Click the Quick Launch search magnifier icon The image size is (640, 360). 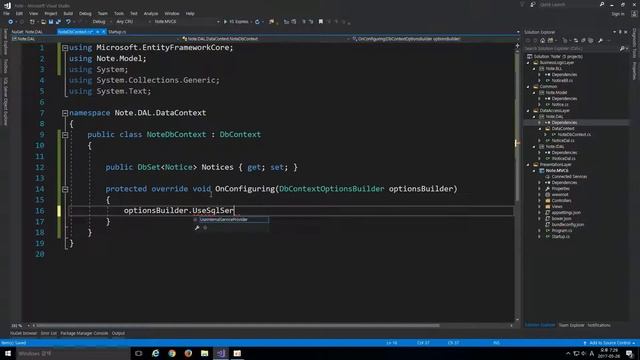(602, 4)
